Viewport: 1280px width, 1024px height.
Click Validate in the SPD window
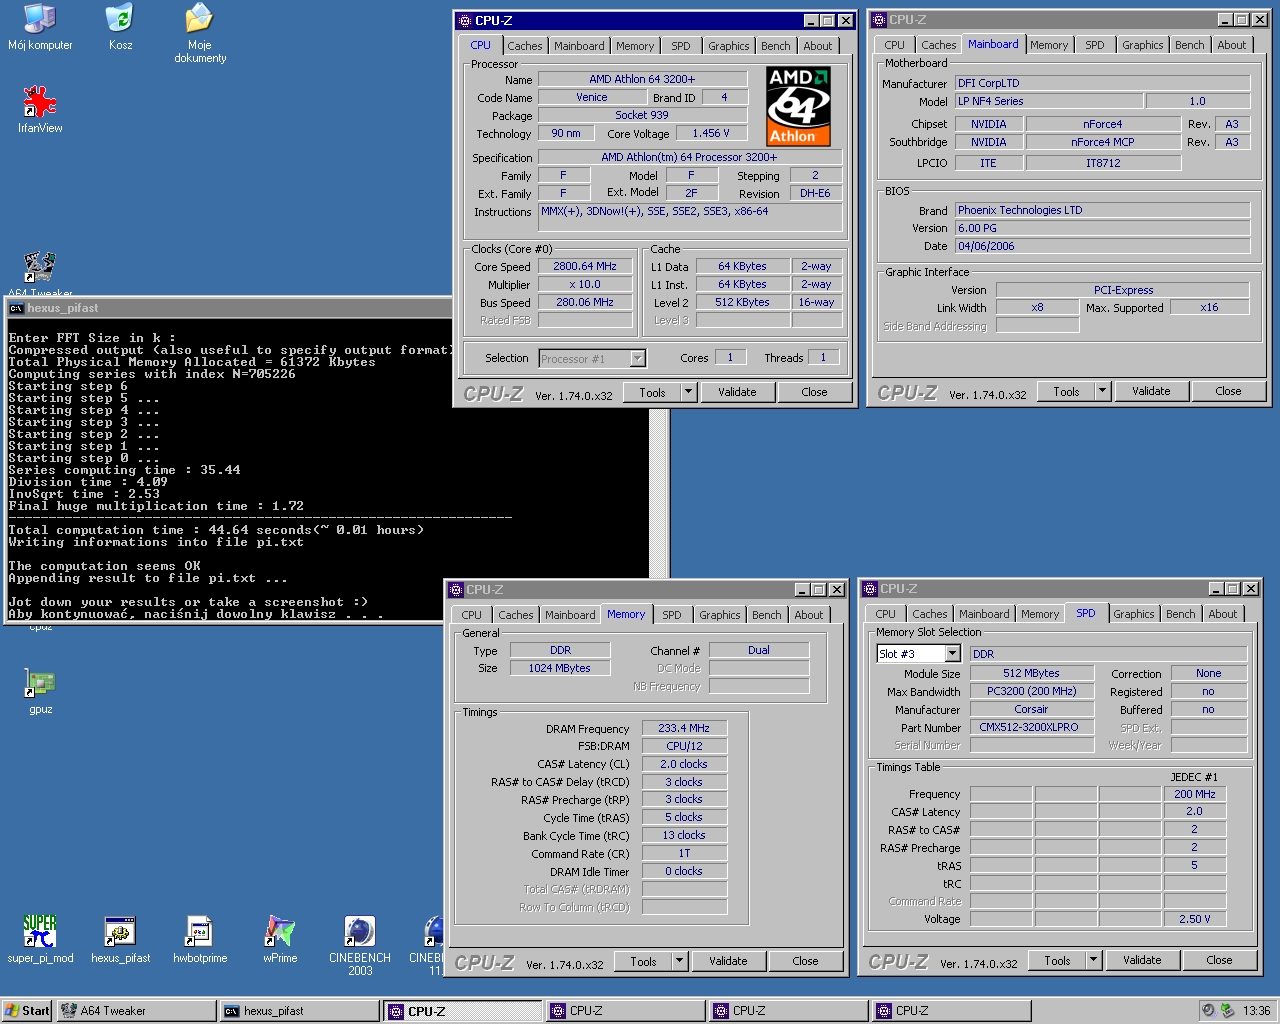click(1142, 961)
